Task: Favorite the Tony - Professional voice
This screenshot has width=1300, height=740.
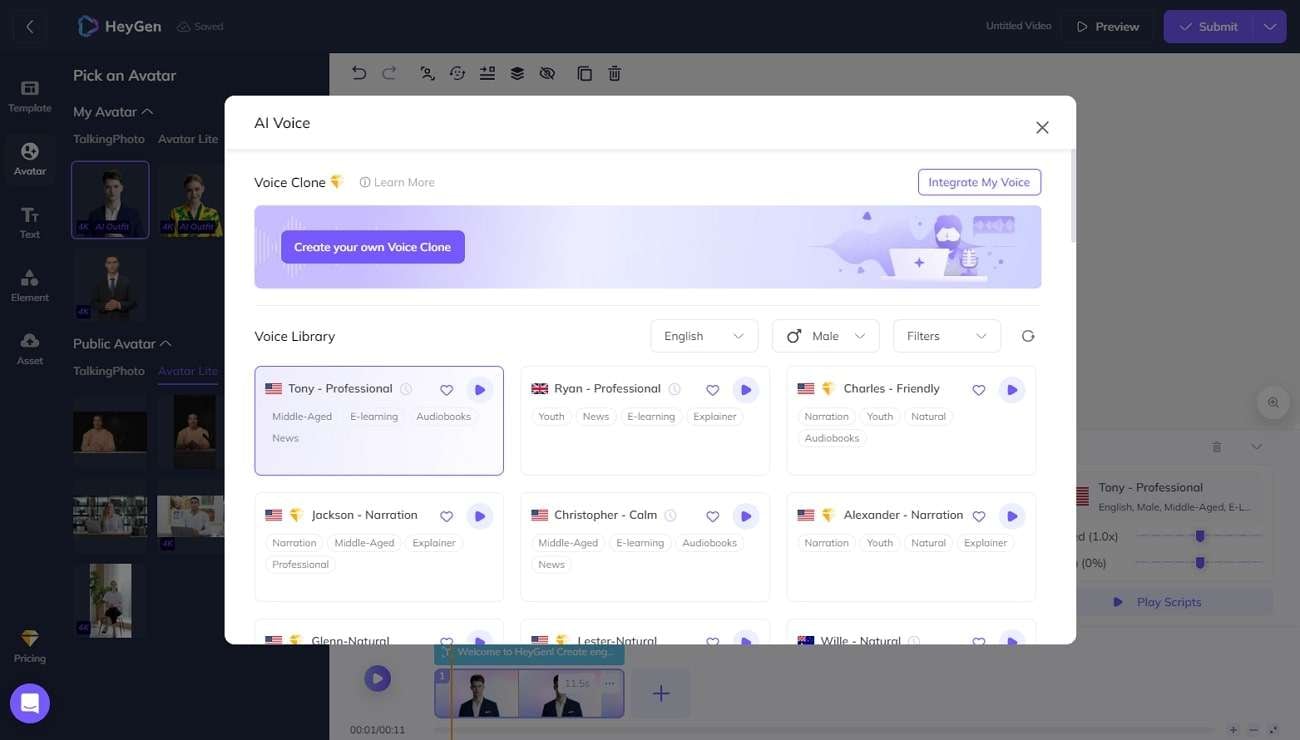Action: point(447,390)
